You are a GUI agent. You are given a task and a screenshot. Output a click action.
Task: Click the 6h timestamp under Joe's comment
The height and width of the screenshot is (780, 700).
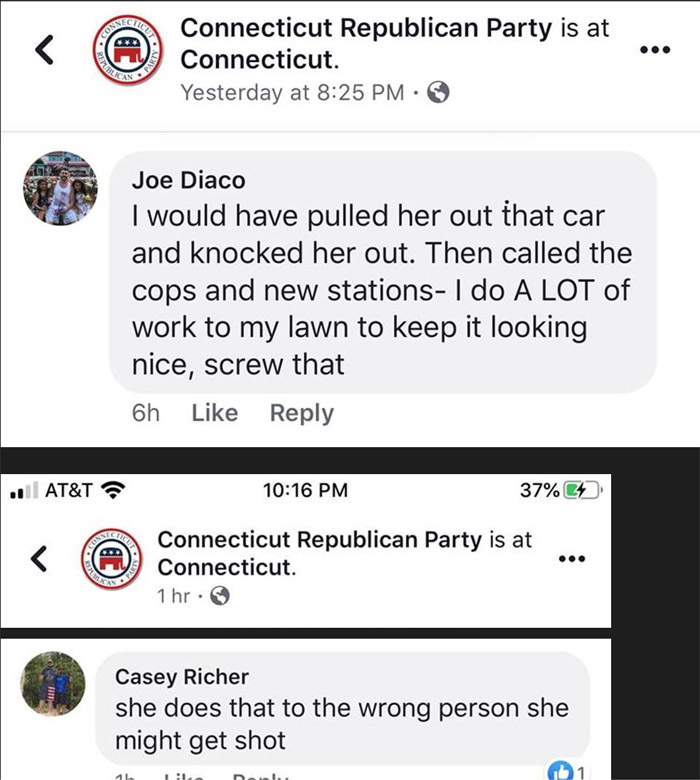146,413
